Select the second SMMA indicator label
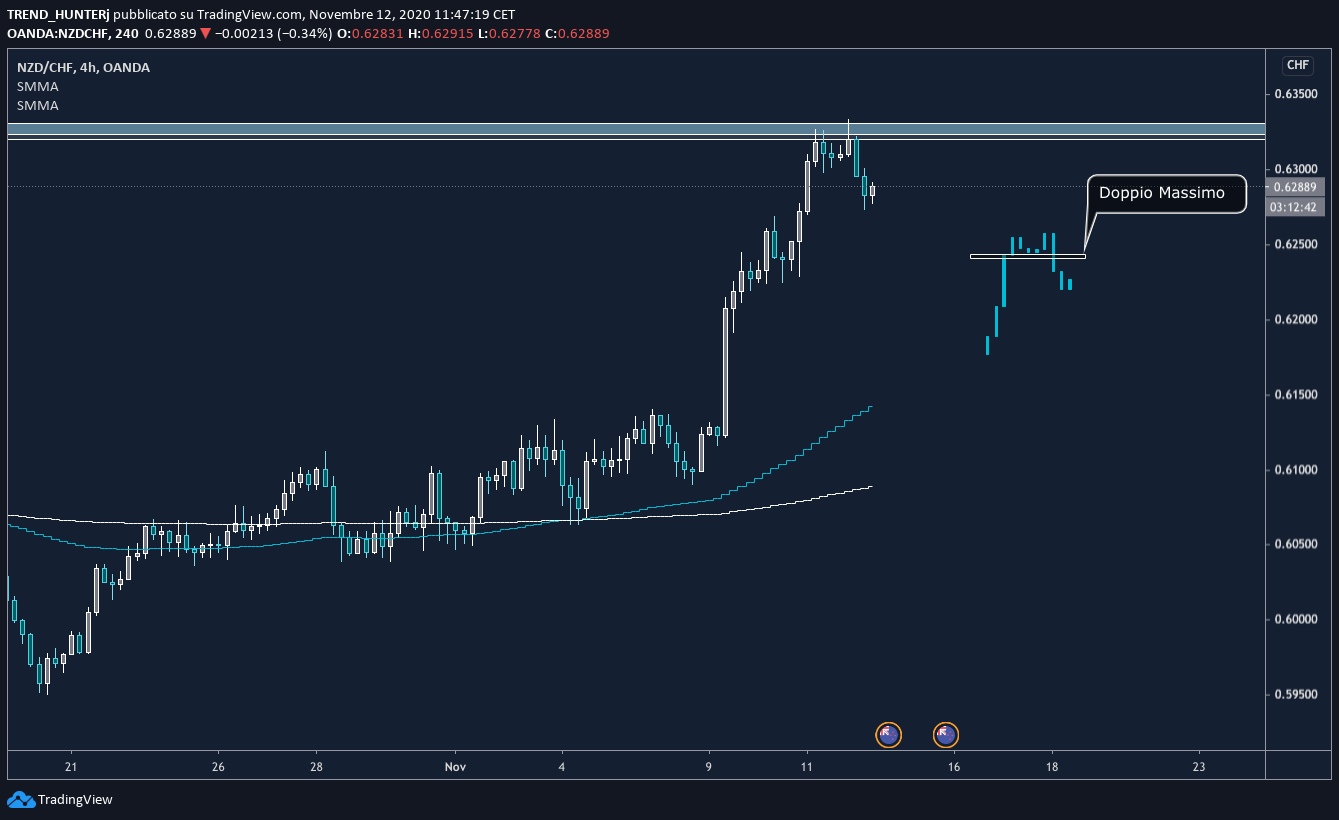The height and width of the screenshot is (820, 1339). click(x=38, y=105)
